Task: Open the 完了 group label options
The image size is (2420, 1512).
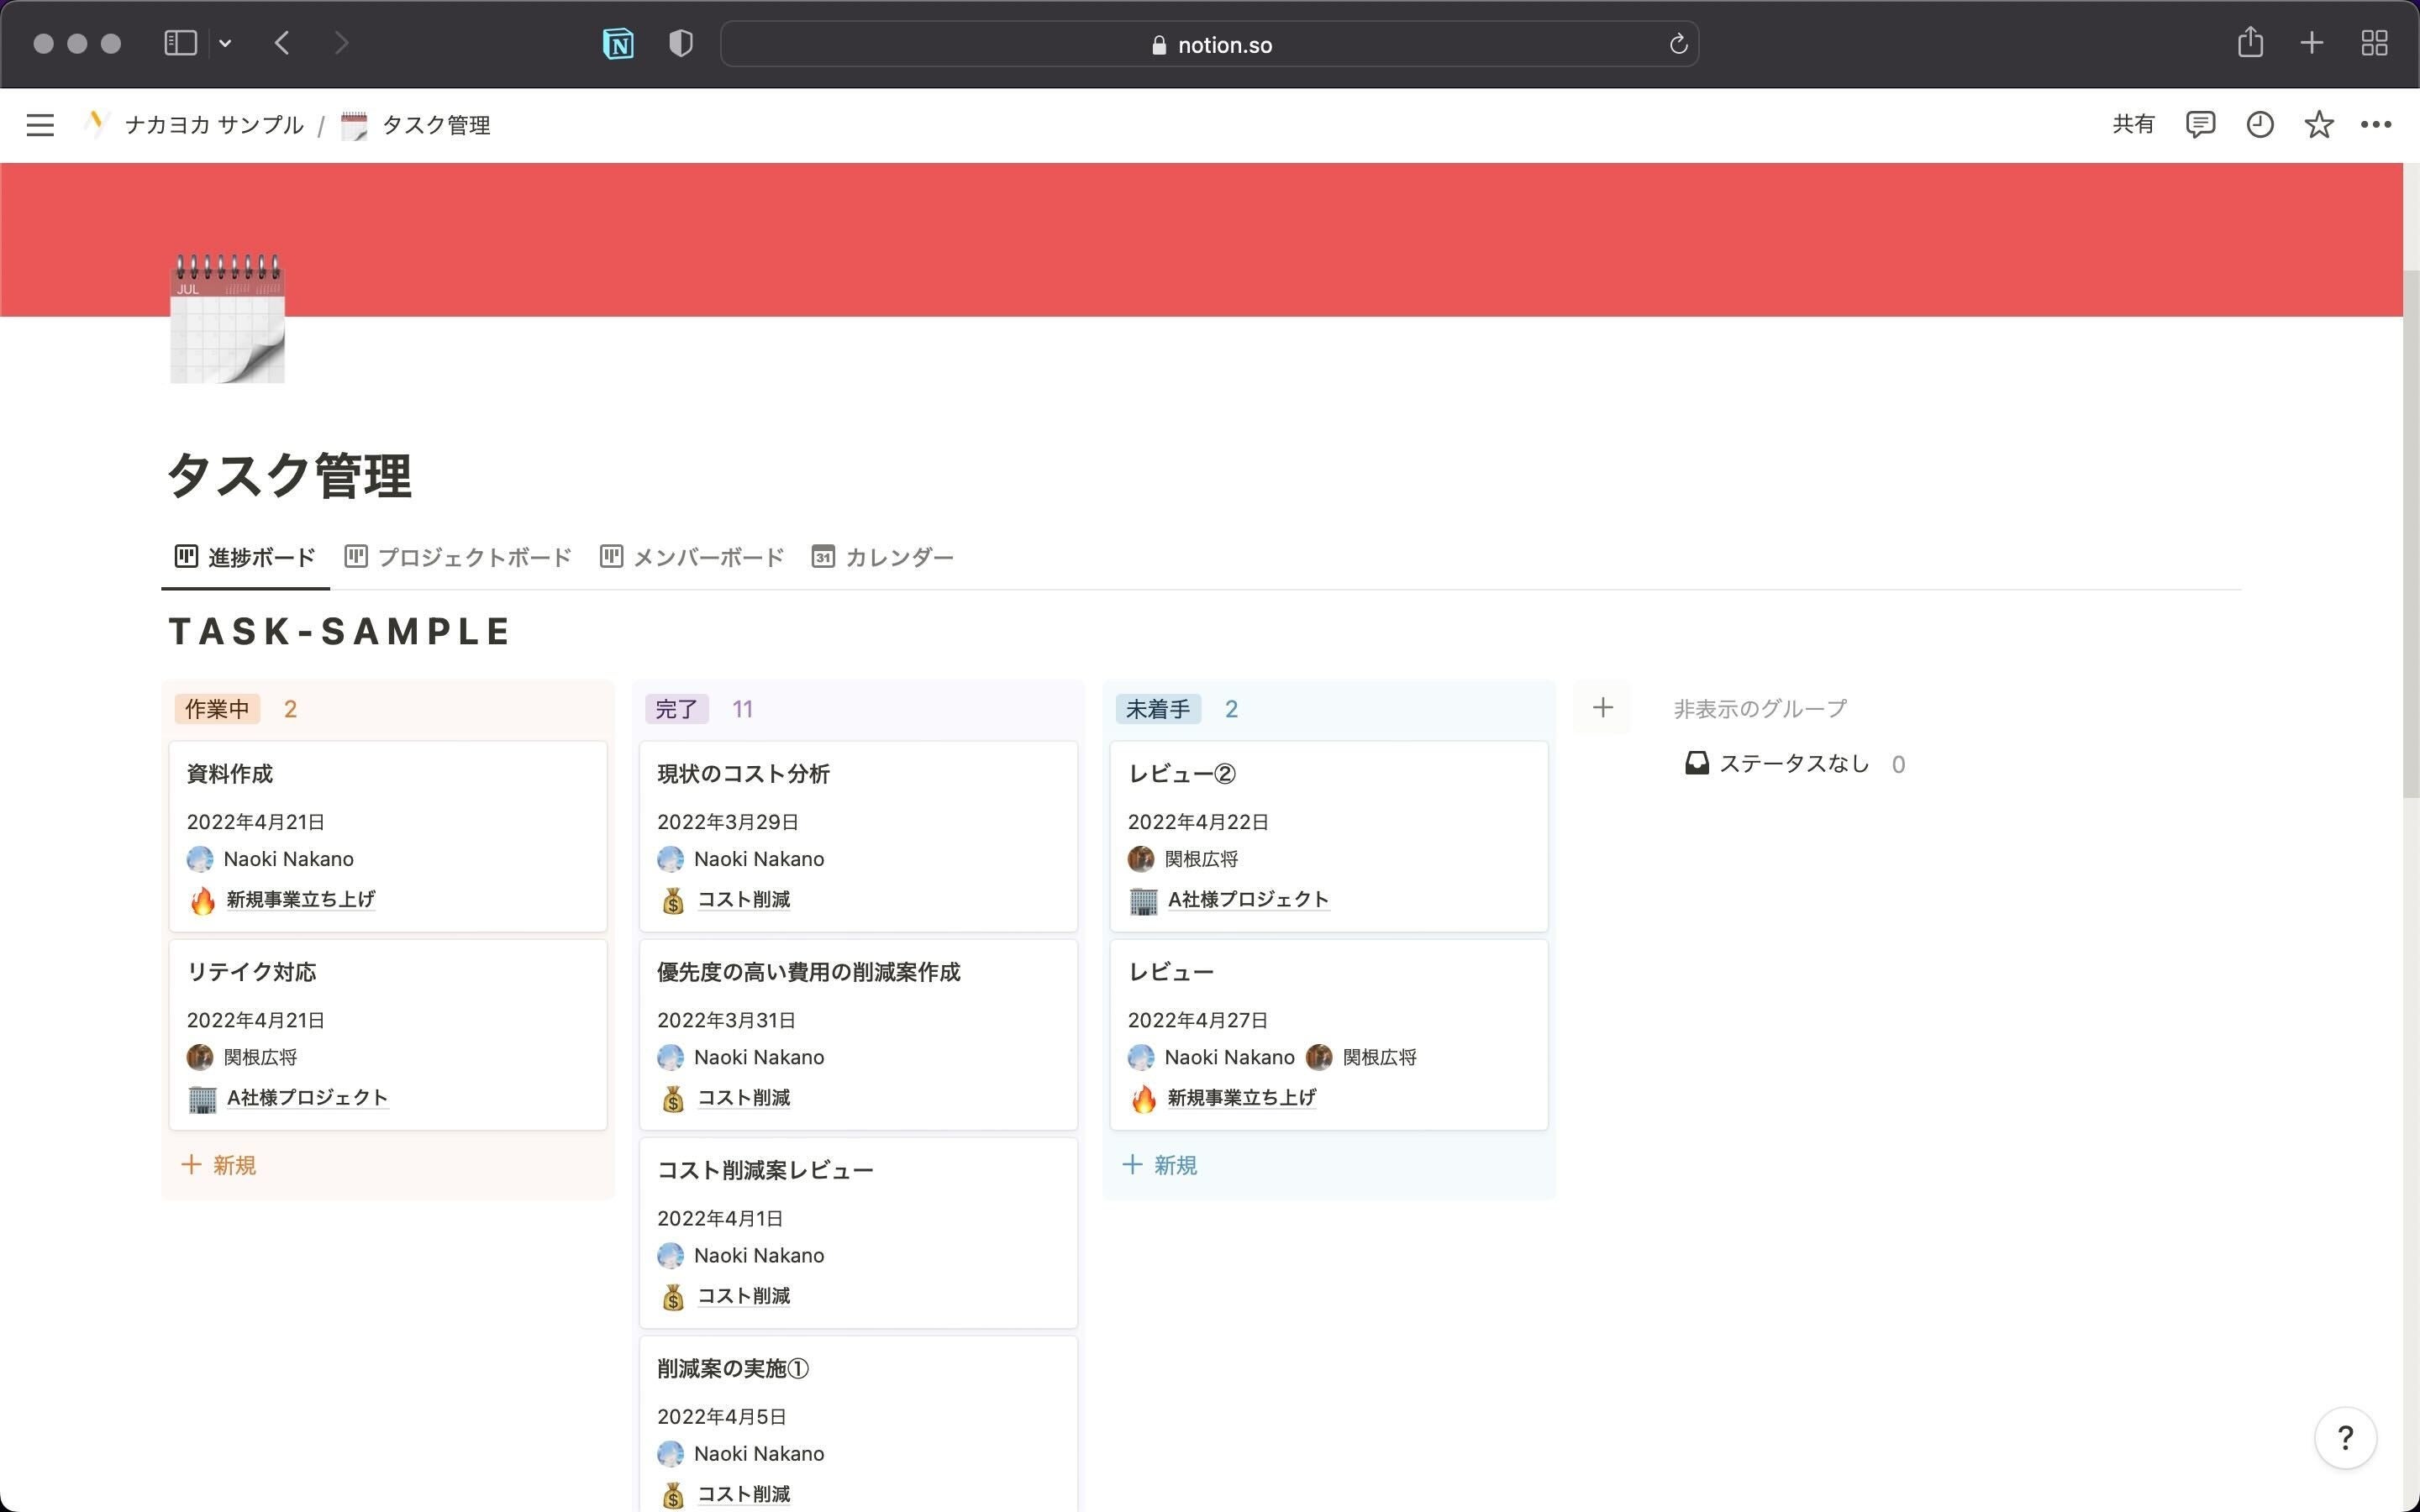Action: 676,709
